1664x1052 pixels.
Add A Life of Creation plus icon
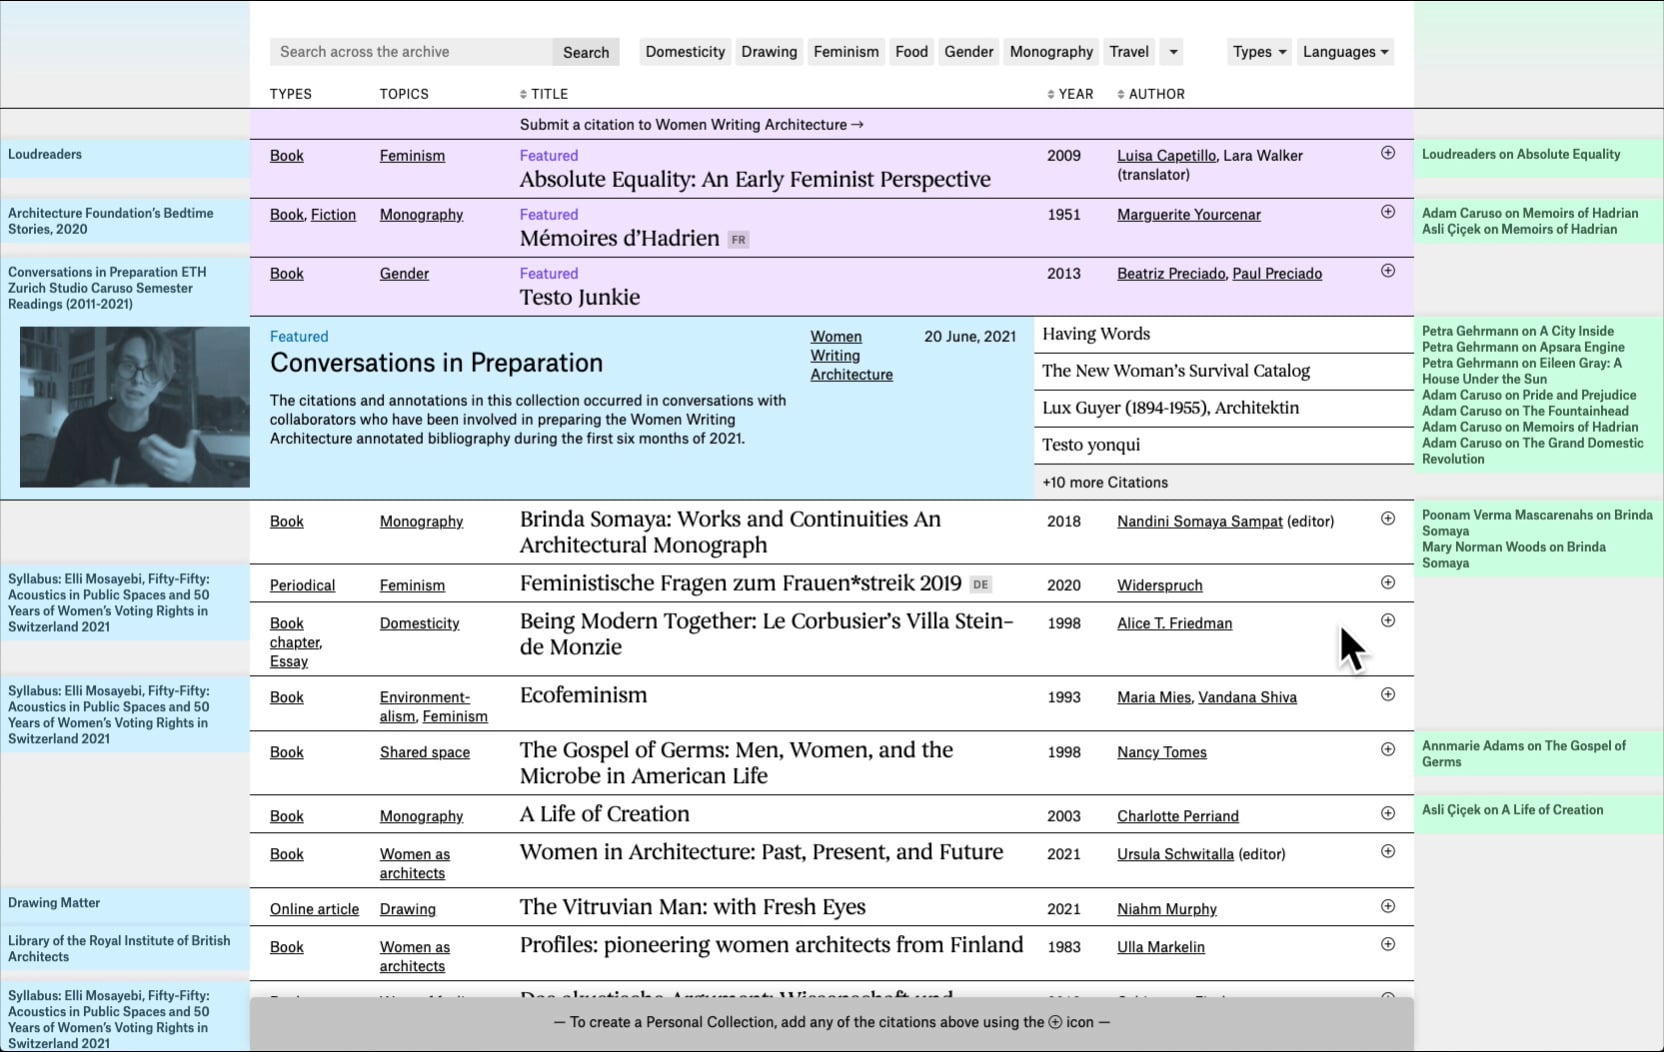(1387, 814)
